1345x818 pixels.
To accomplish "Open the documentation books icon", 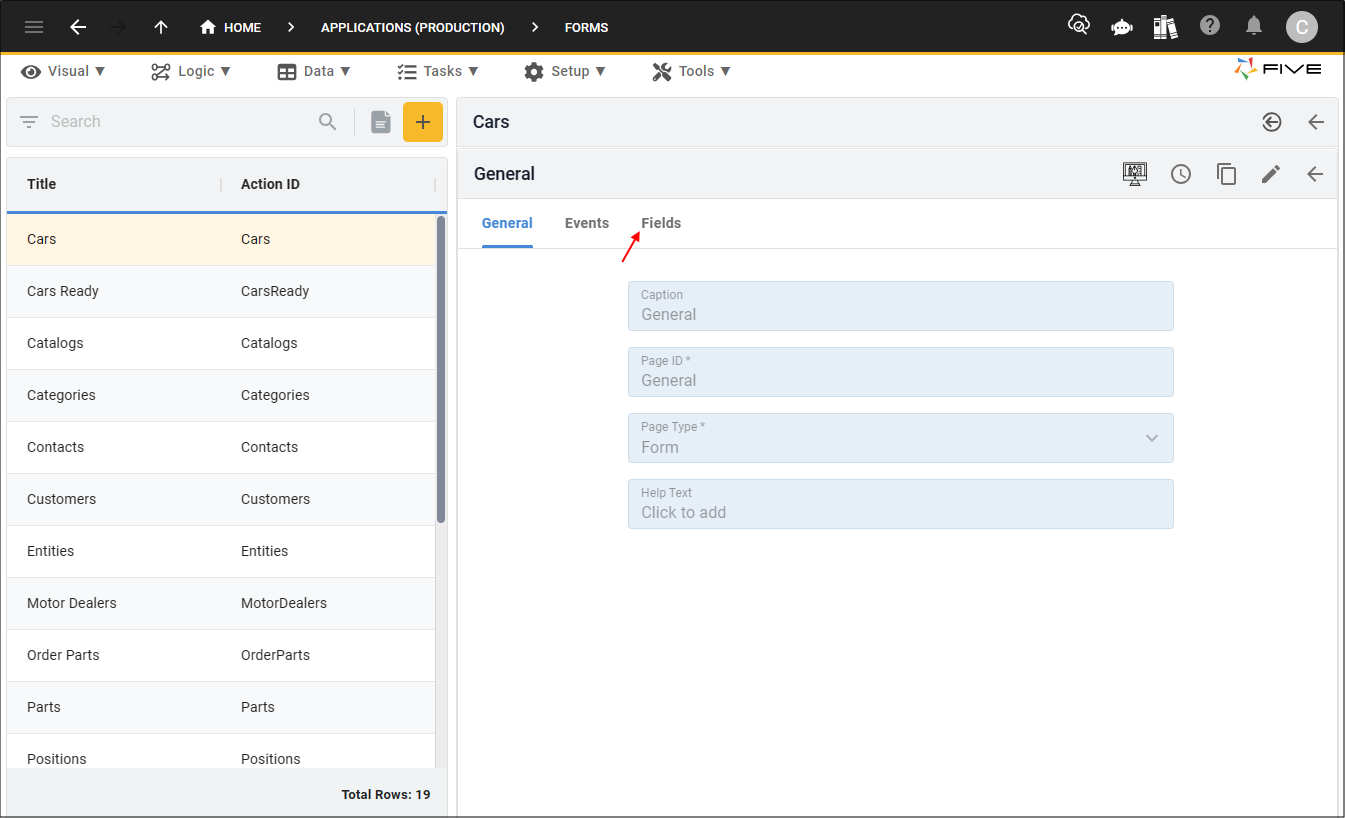I will coord(1165,27).
